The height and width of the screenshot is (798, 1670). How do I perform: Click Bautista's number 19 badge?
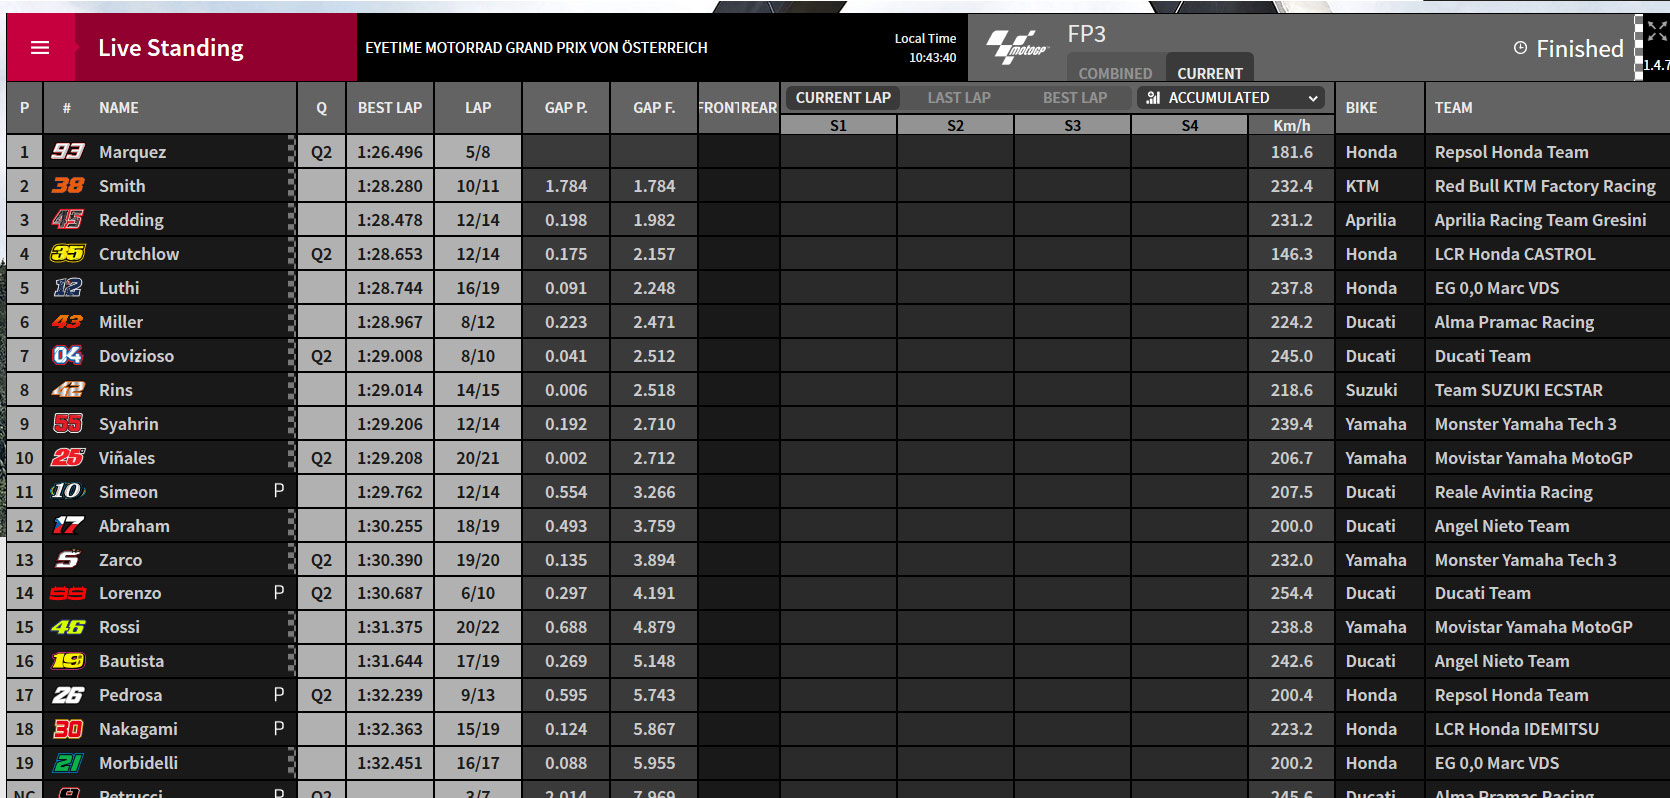(x=68, y=661)
